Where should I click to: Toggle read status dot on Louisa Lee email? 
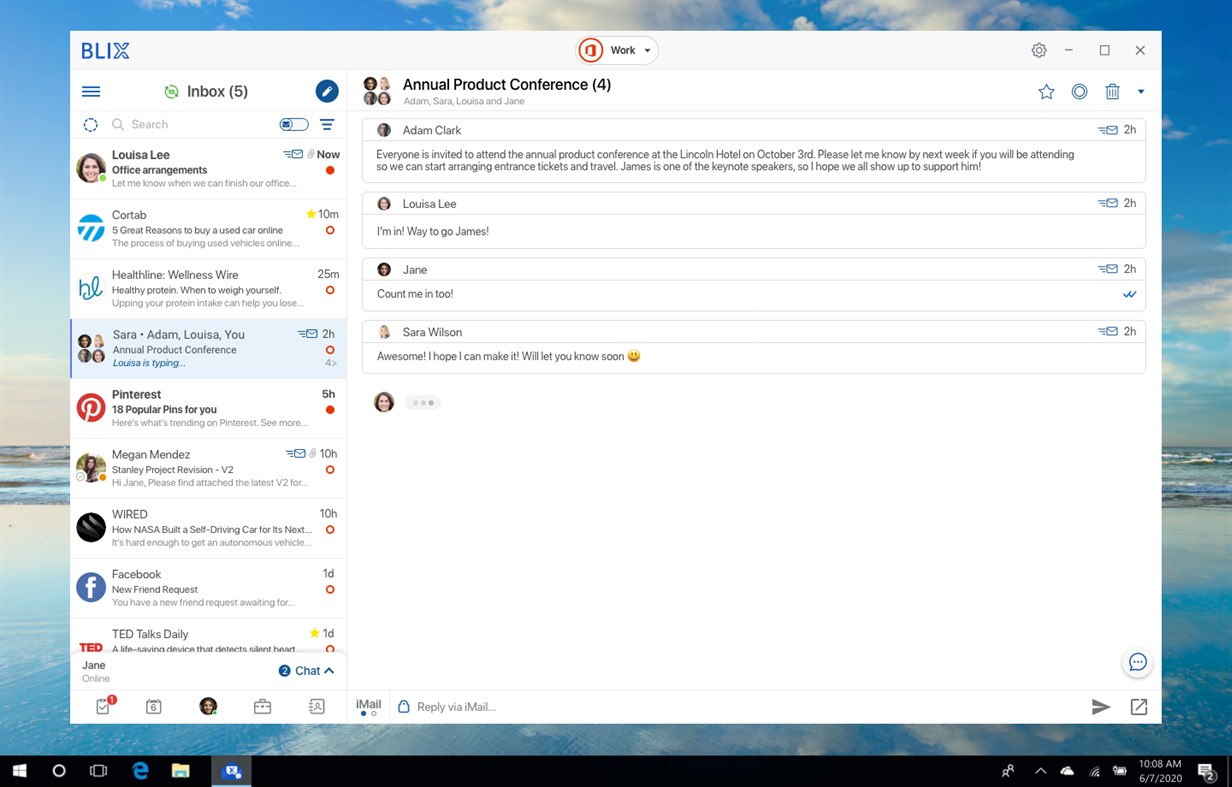(330, 170)
